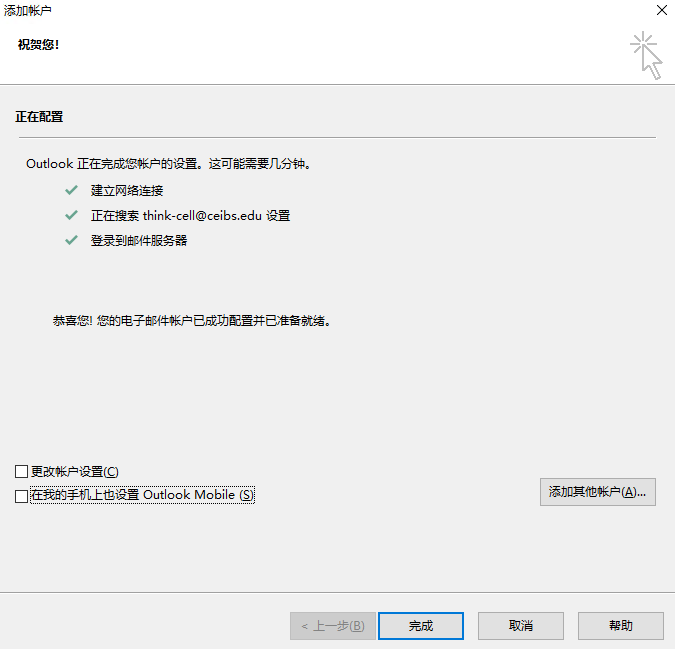Click the 恭喜您 success message text
Screen dimensions: 675x649
click(191, 322)
